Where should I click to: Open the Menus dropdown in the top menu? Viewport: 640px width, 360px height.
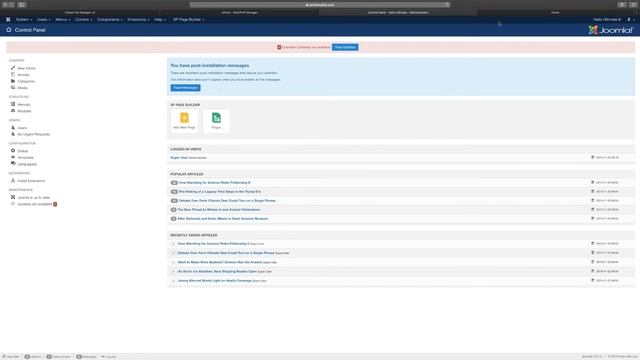(x=63, y=20)
